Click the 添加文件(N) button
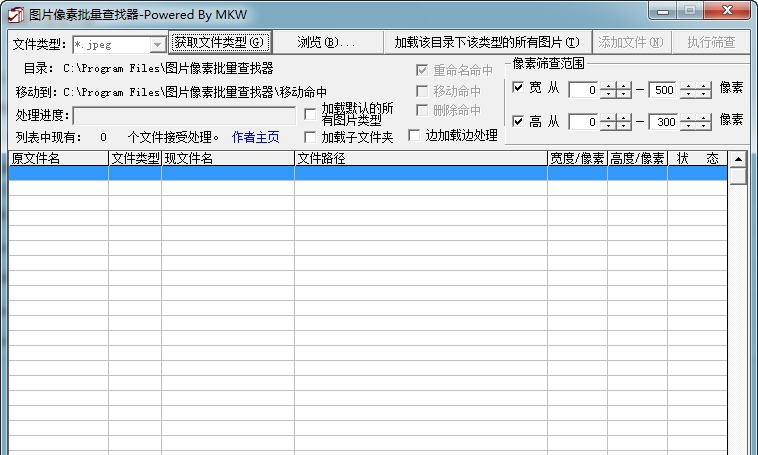The width and height of the screenshot is (758, 455). pos(630,42)
